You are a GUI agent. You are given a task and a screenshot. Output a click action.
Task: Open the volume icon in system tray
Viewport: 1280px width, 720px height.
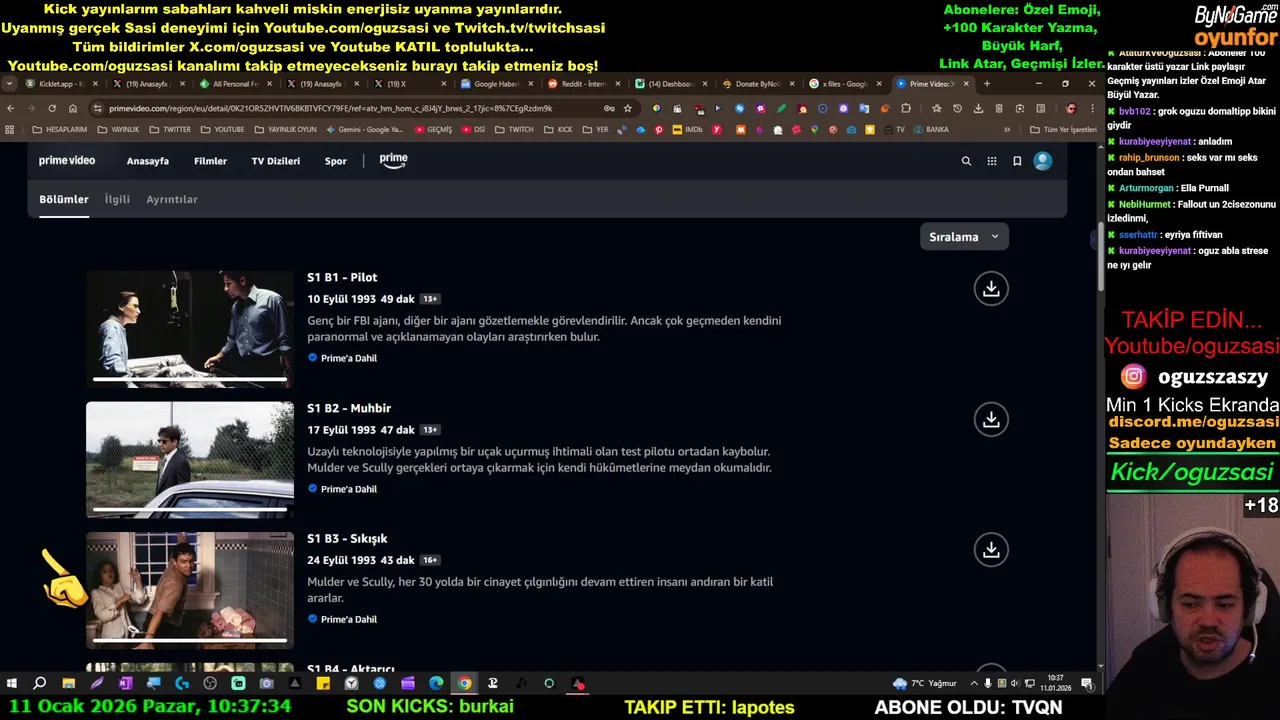pyautogui.click(x=1015, y=684)
